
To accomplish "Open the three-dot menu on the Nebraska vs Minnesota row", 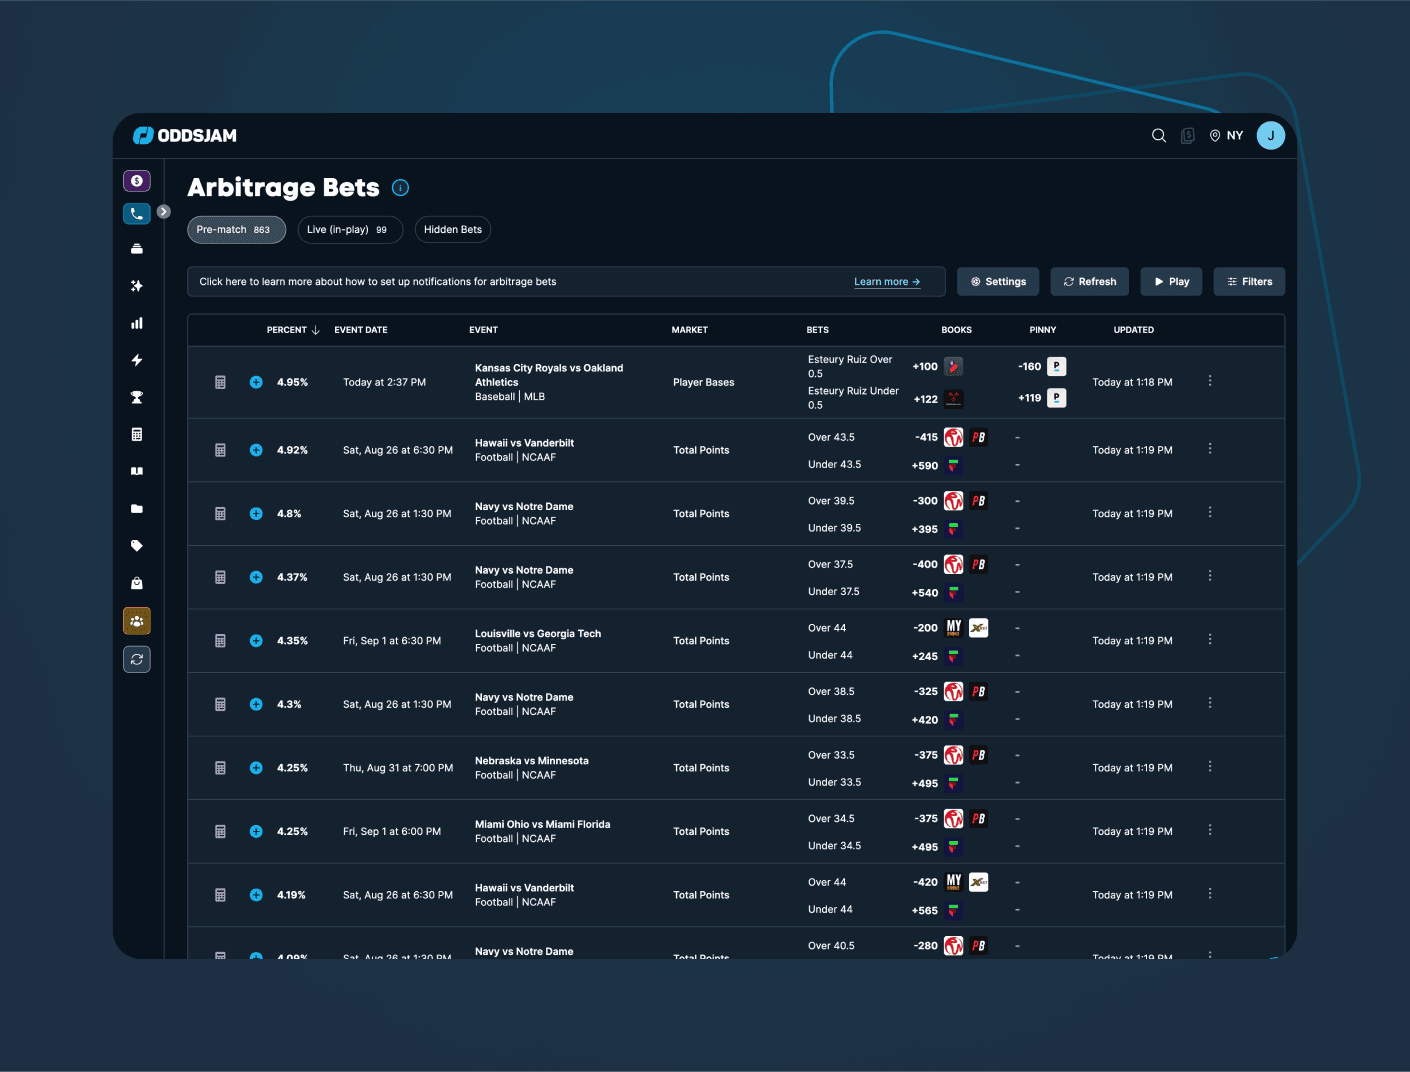I will [x=1210, y=766].
